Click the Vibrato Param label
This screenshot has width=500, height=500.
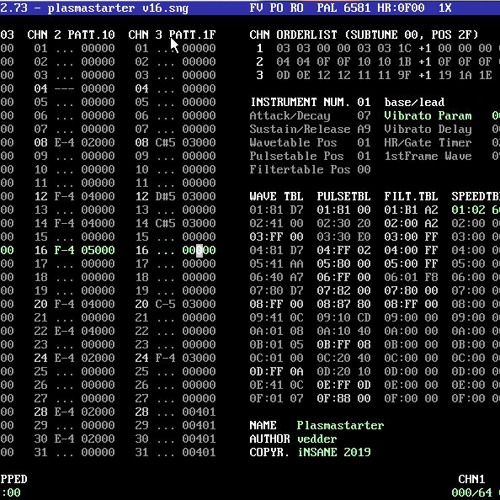[428, 116]
